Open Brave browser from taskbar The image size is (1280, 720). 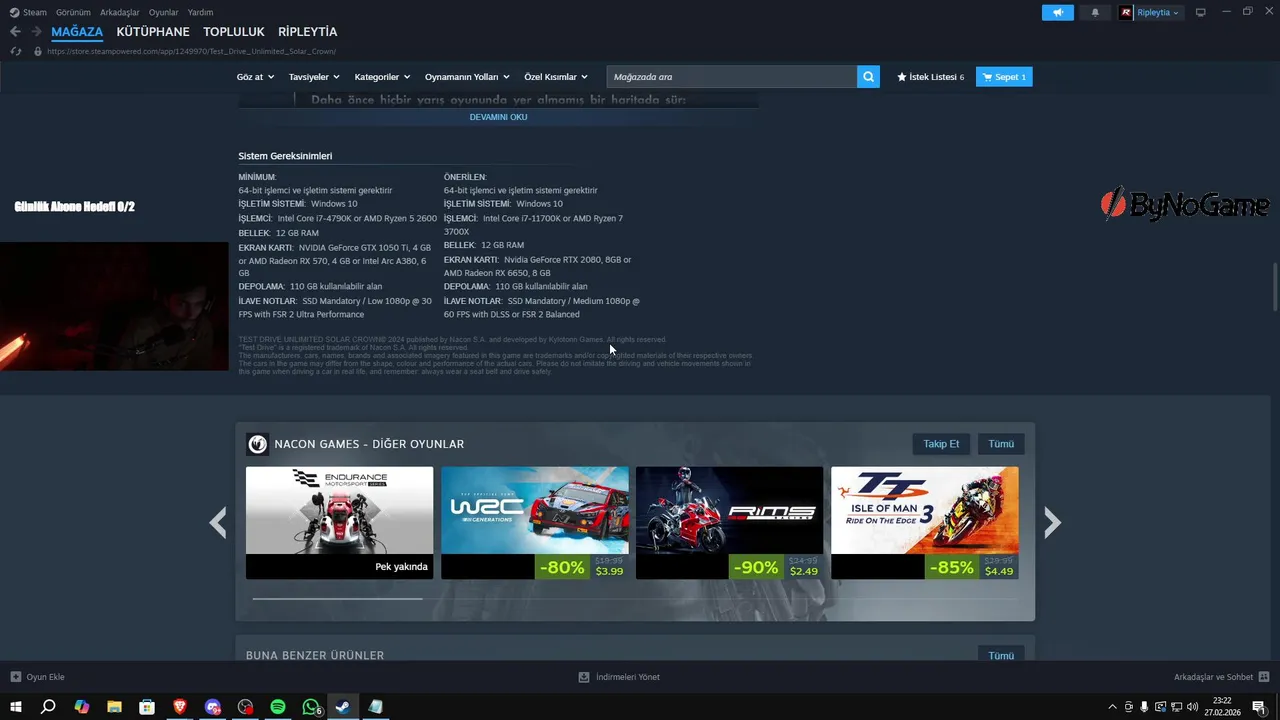(x=180, y=706)
